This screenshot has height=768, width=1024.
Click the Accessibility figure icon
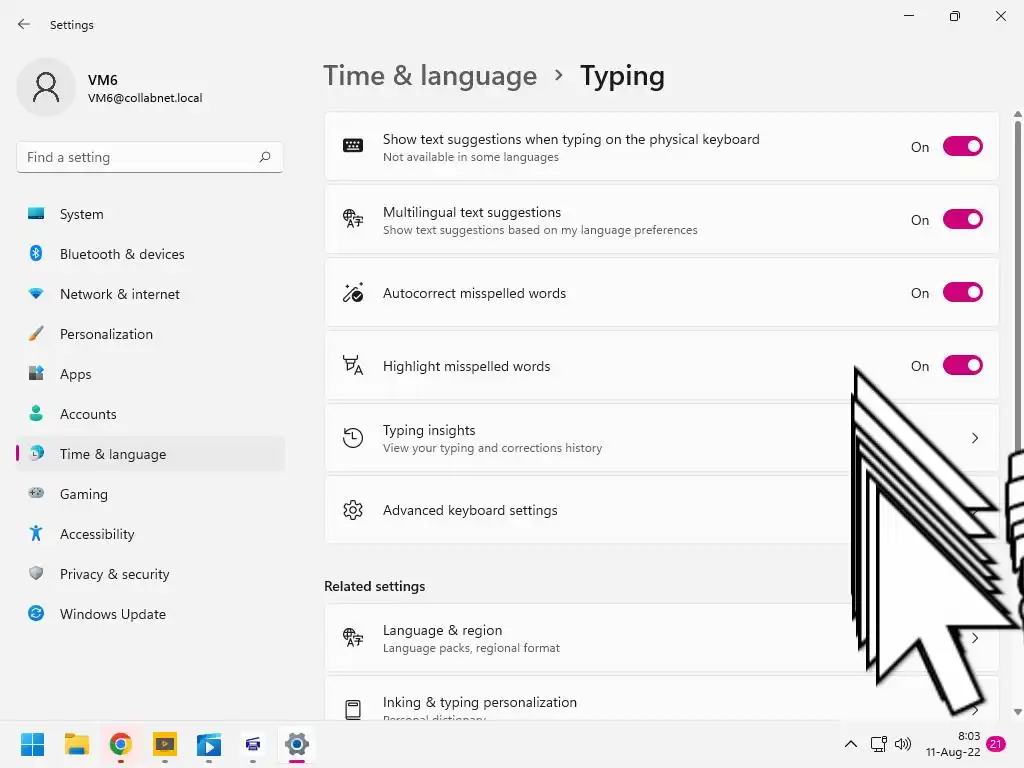36,534
